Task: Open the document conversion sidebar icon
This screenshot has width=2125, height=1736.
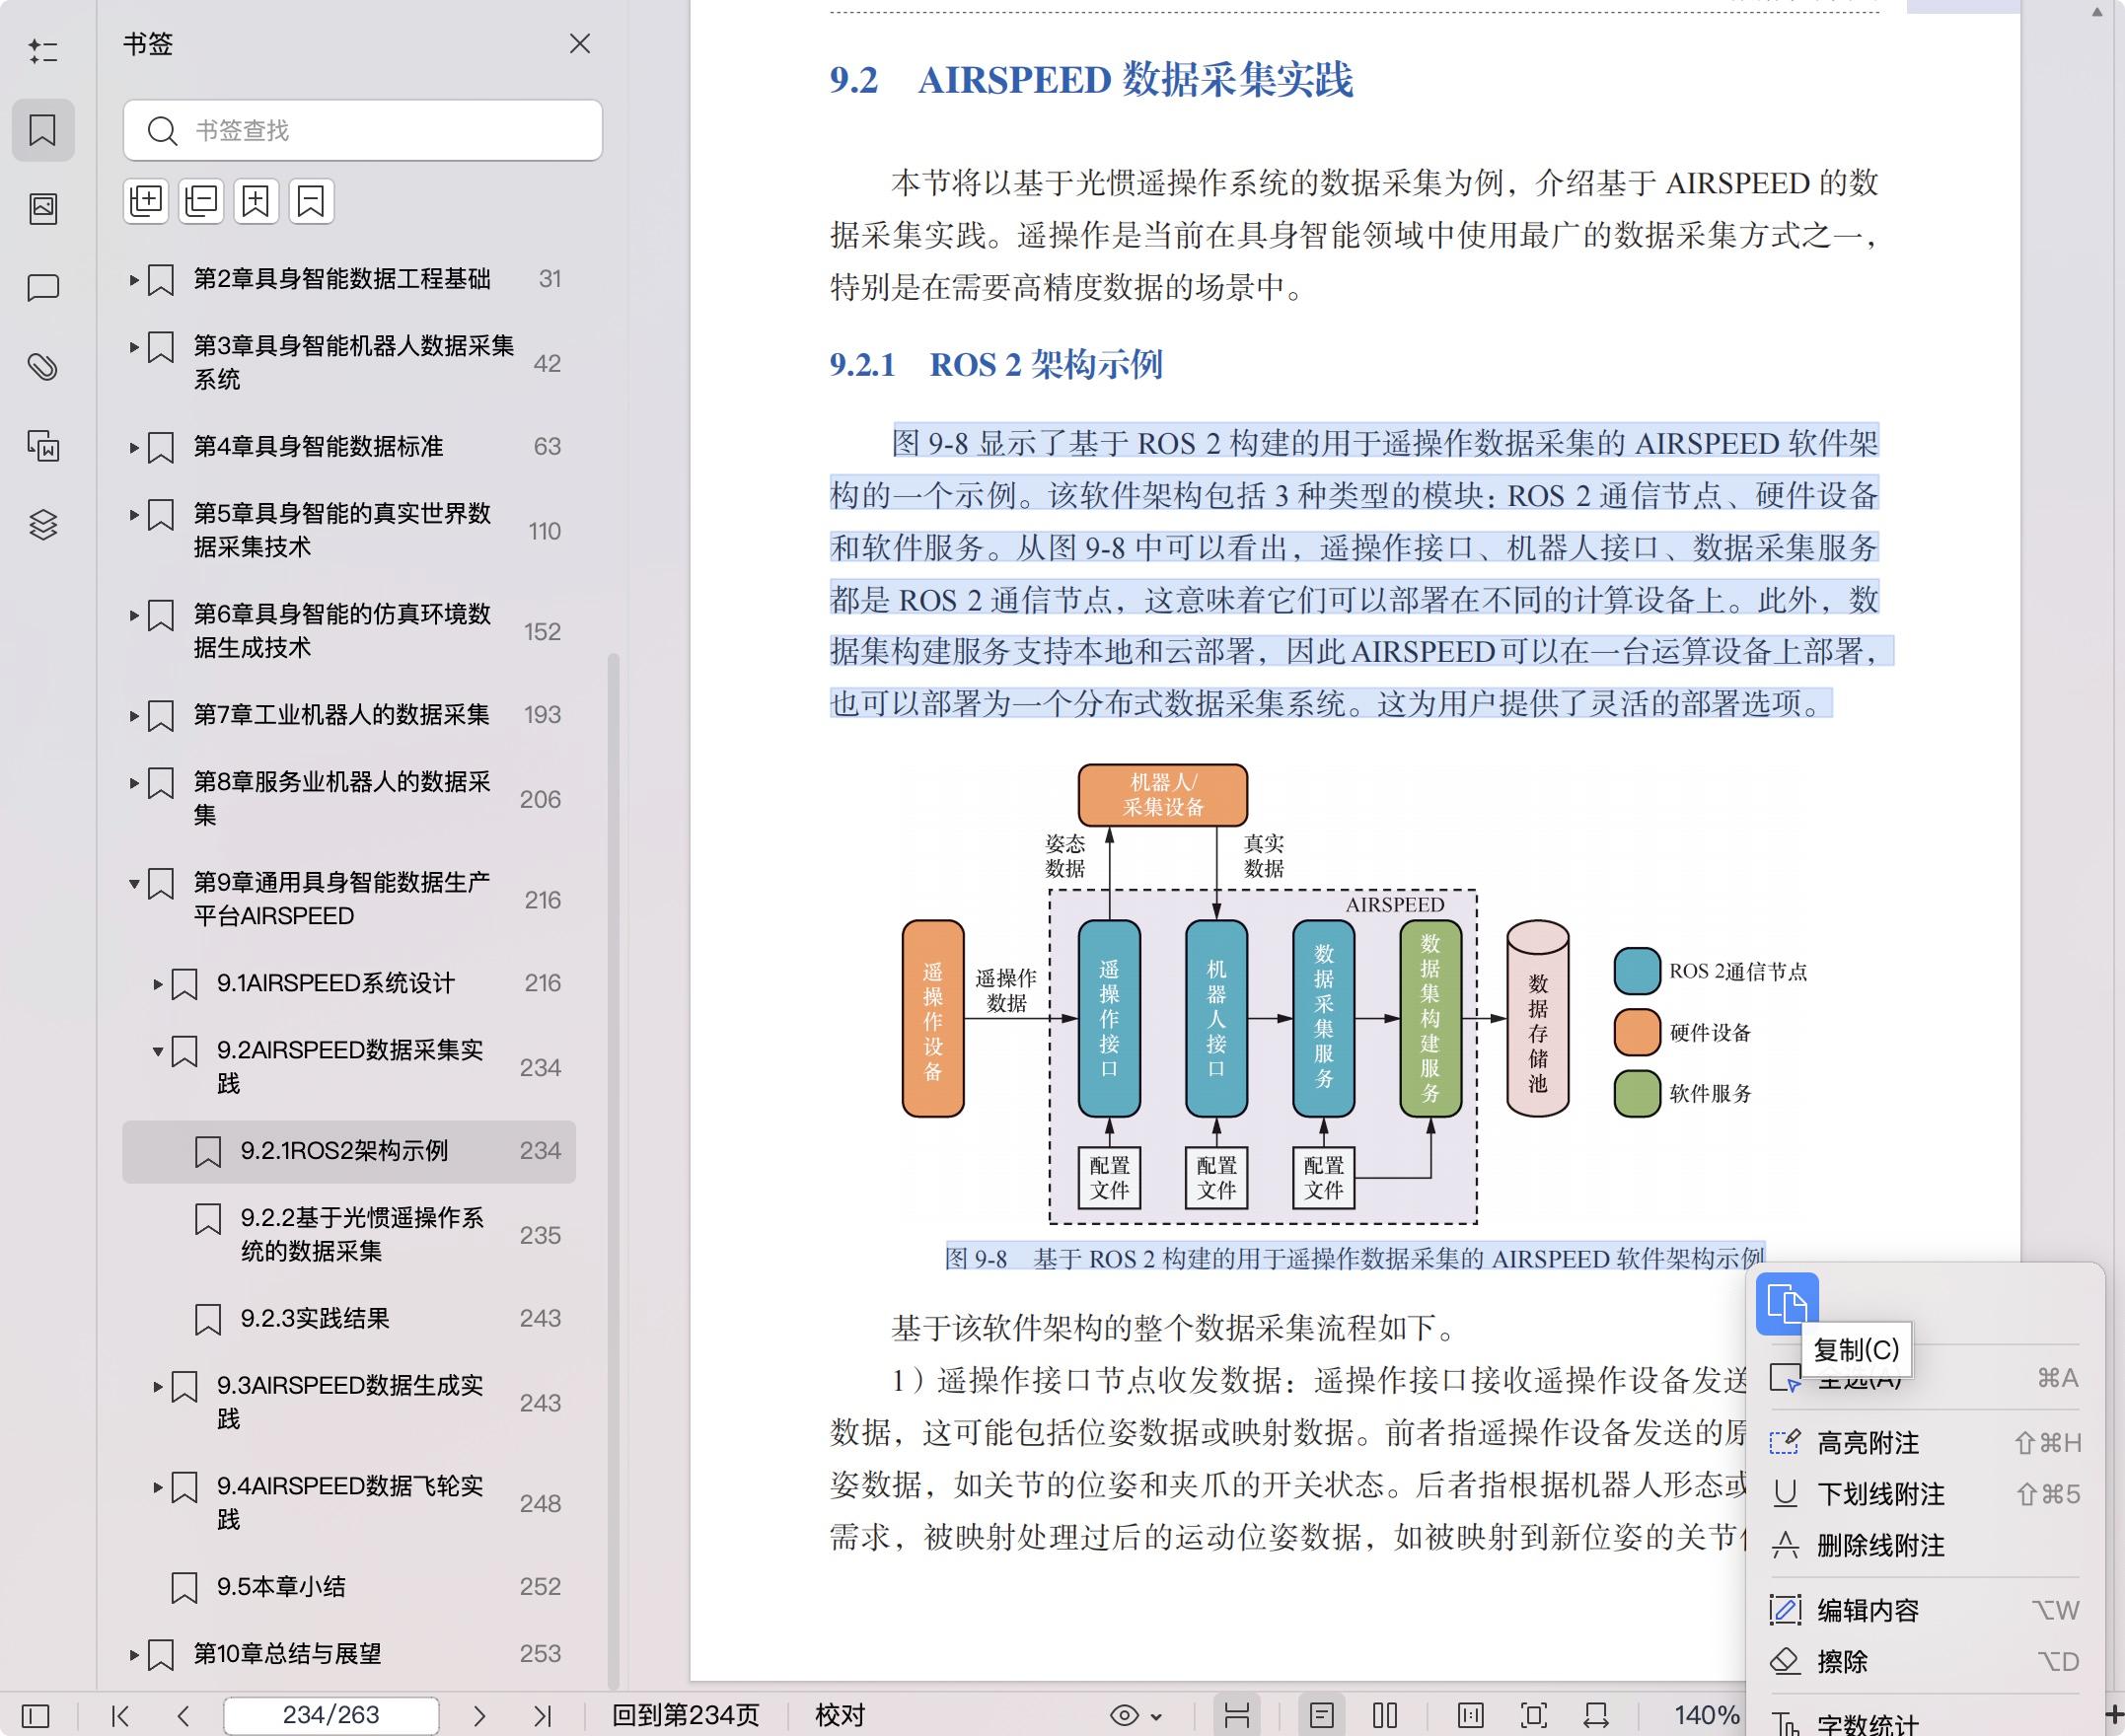Action: point(42,446)
